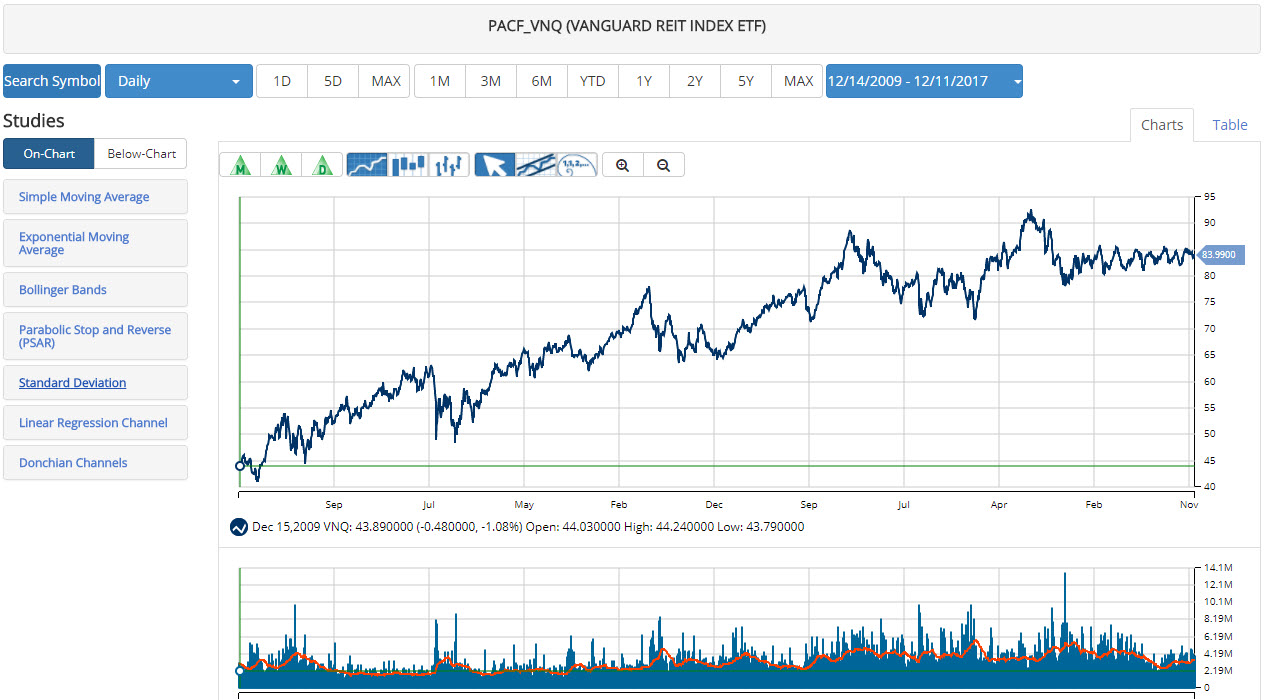Set range to 5Y
The width and height of the screenshot is (1265, 700).
746,81
